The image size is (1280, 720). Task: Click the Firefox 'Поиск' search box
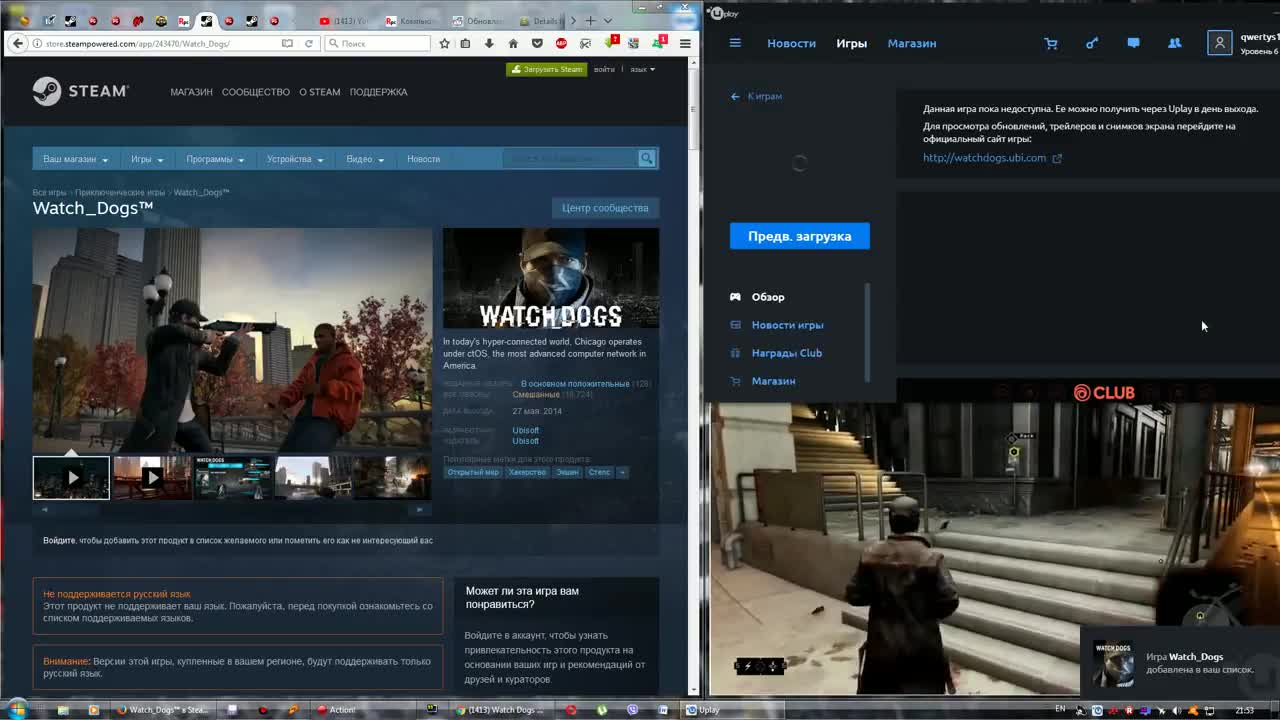378,43
